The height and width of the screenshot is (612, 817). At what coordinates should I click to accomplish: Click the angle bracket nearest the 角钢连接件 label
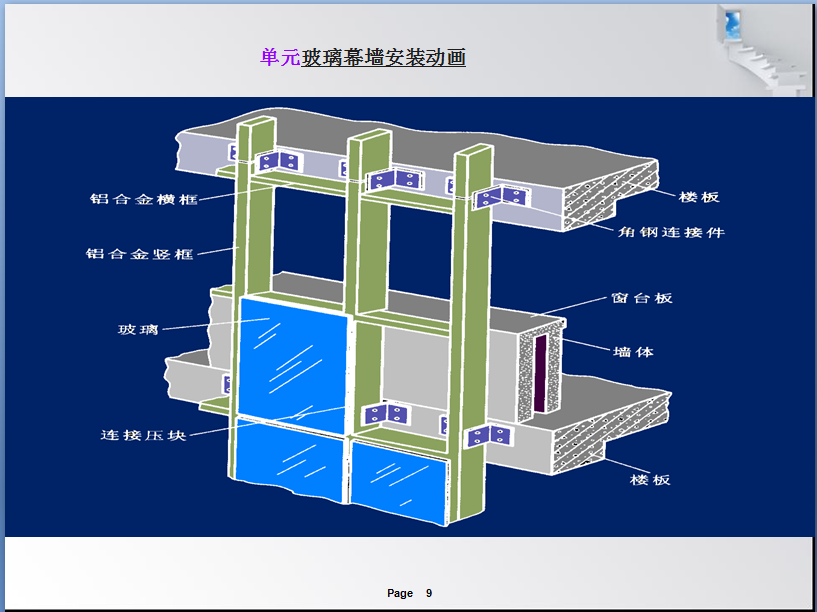pos(499,196)
